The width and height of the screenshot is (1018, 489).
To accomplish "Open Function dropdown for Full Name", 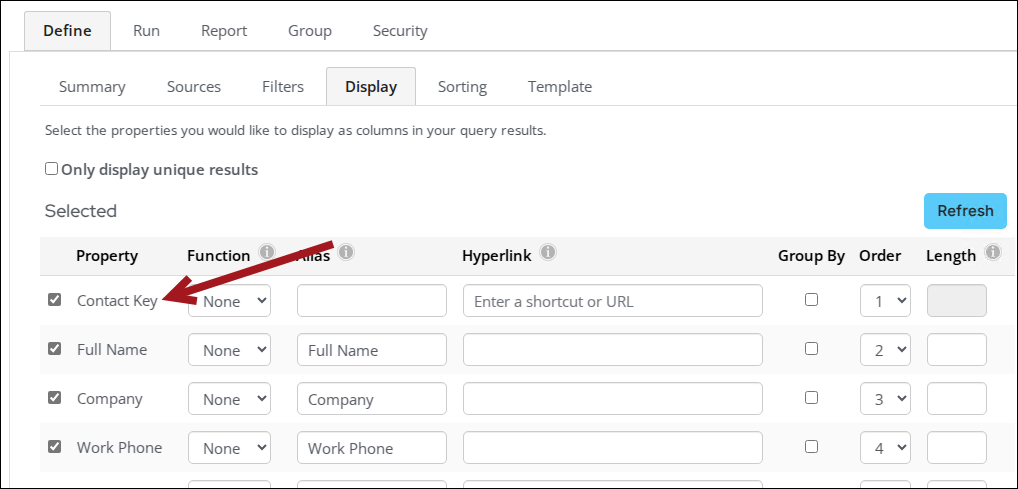I will 229,349.
